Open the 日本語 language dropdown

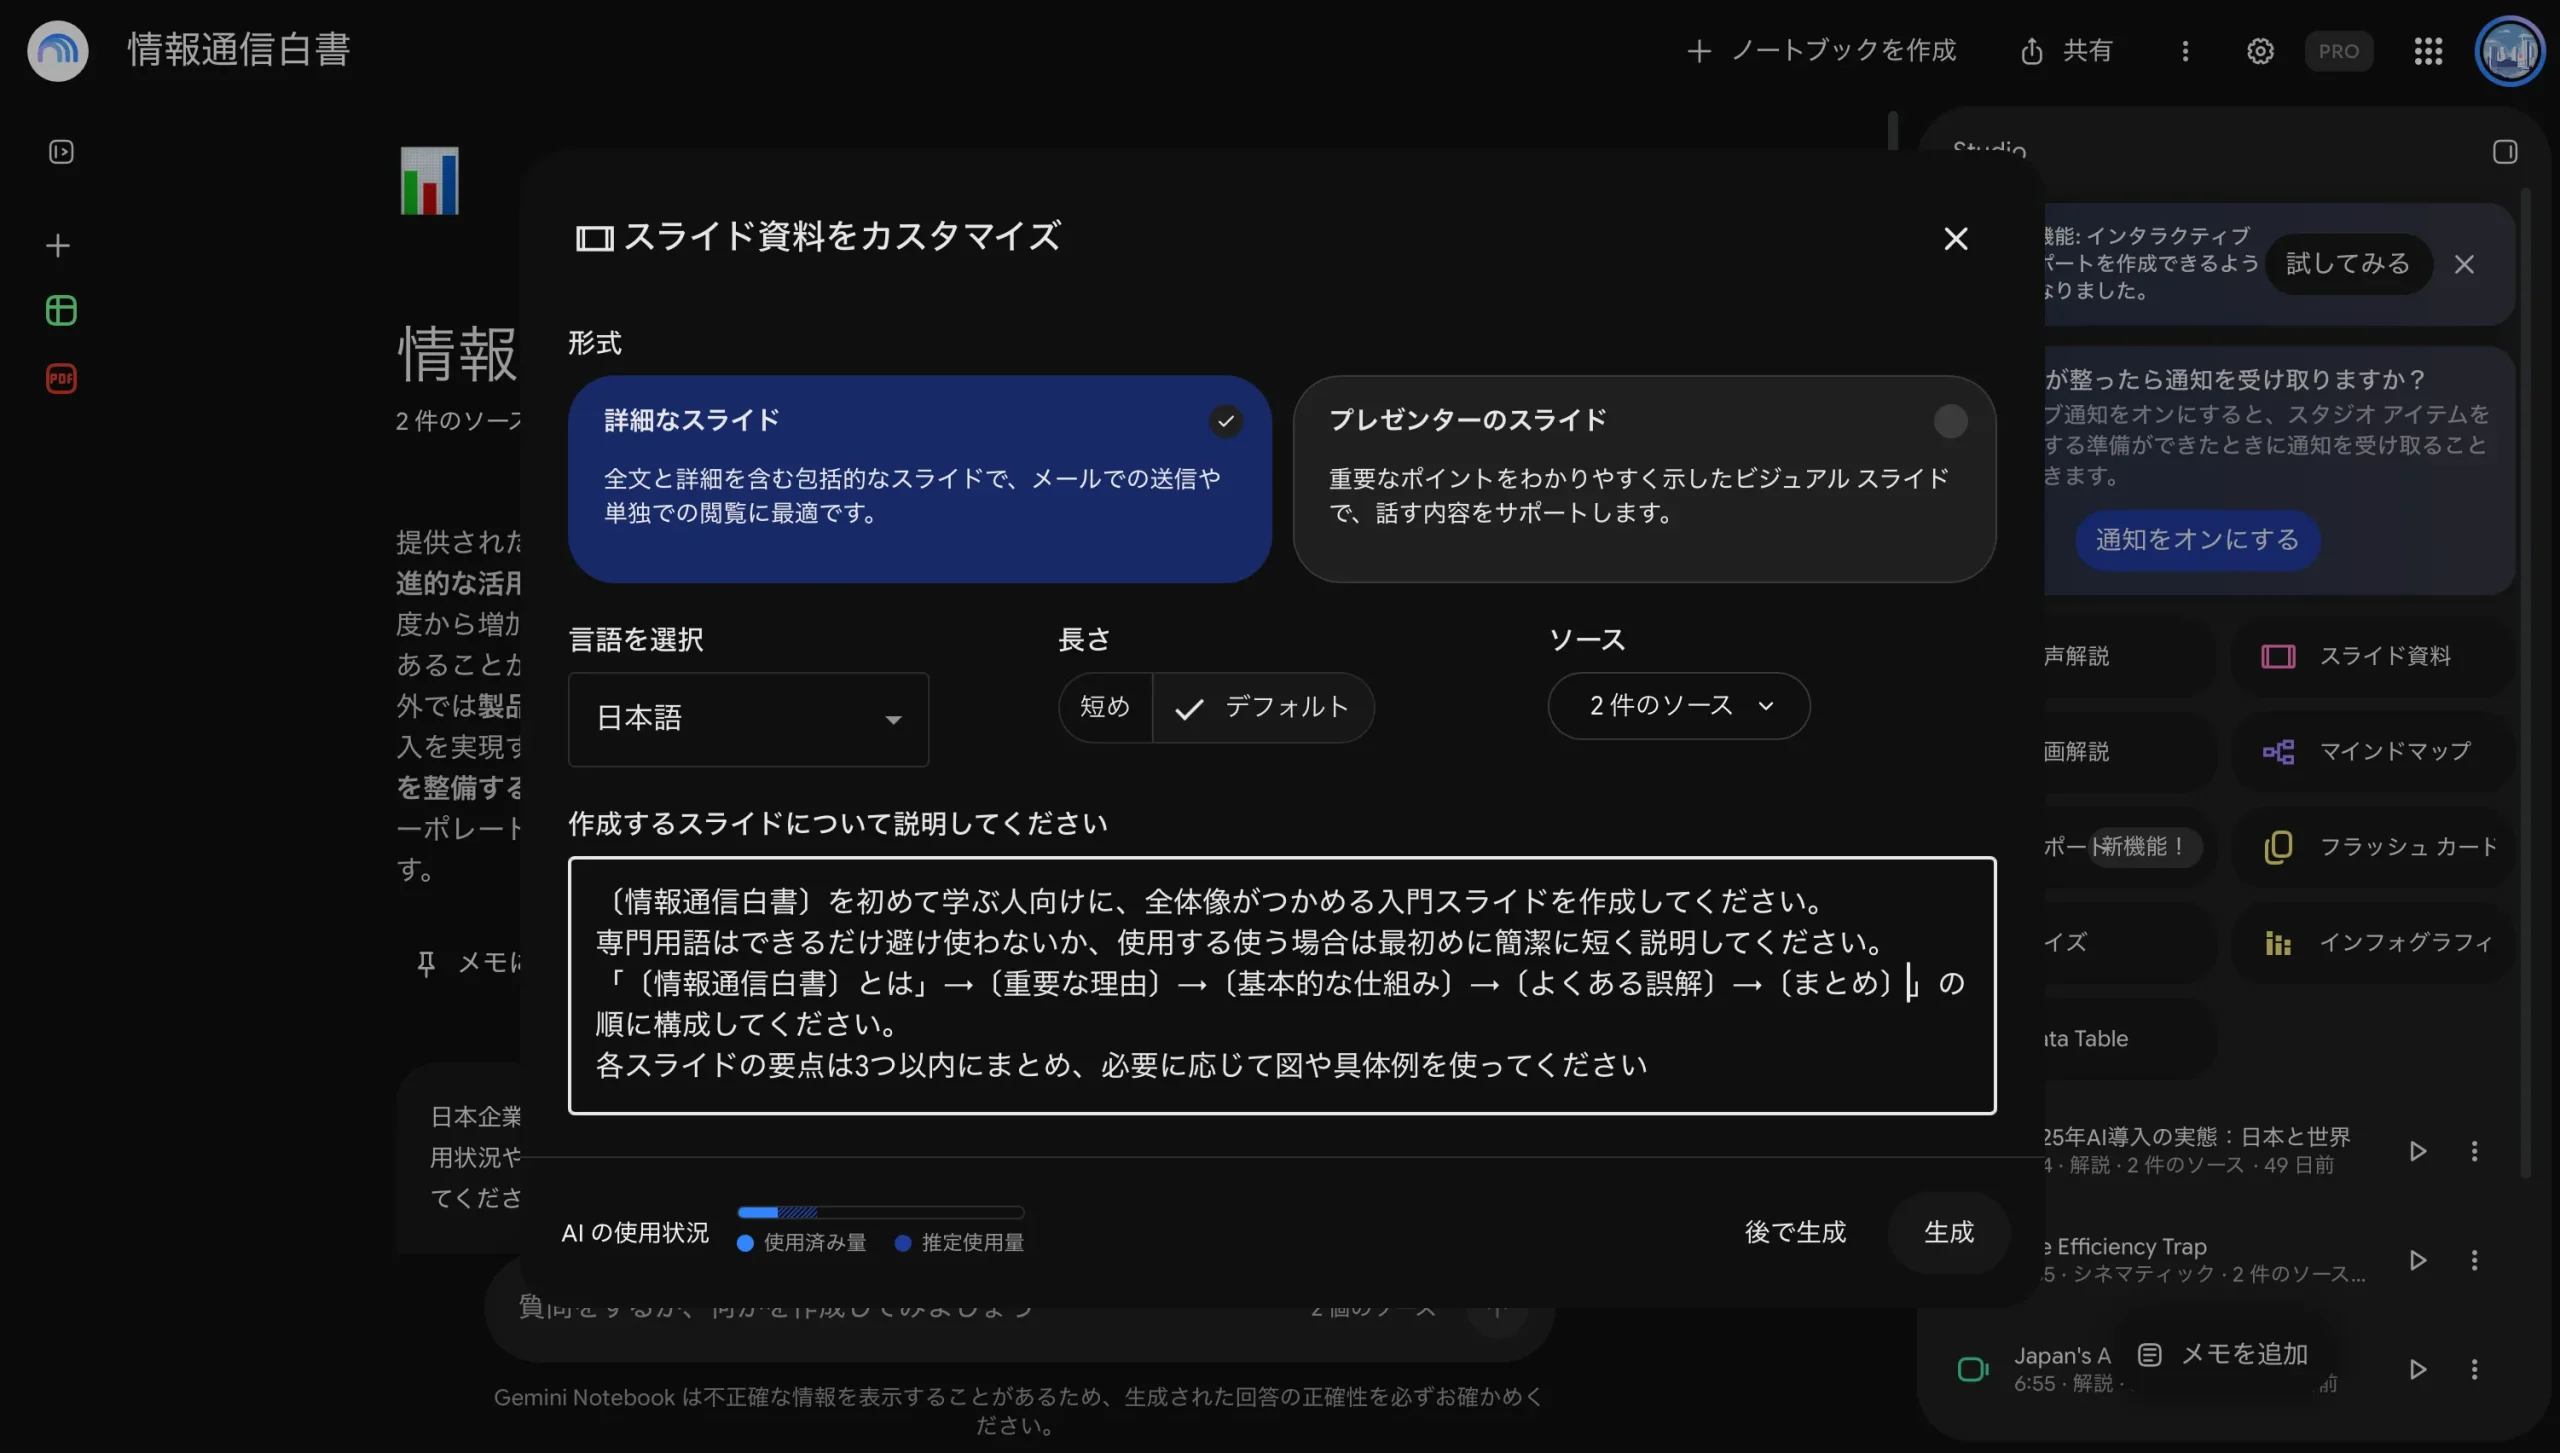[x=748, y=719]
